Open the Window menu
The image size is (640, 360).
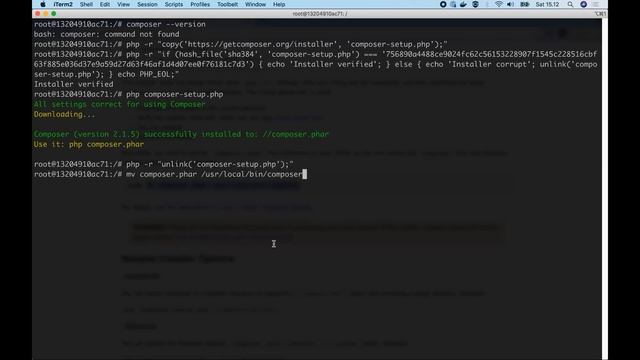point(255,4)
